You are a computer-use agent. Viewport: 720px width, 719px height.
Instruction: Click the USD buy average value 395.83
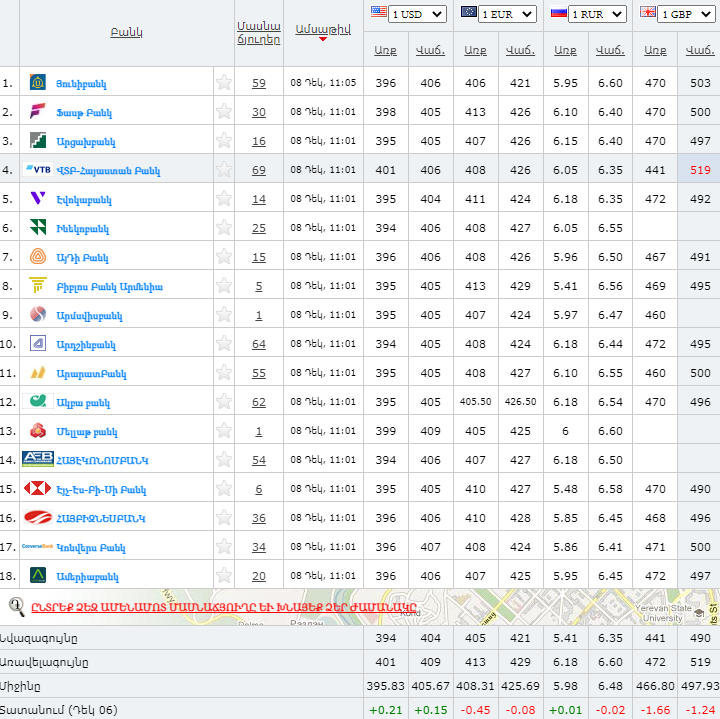(385, 686)
